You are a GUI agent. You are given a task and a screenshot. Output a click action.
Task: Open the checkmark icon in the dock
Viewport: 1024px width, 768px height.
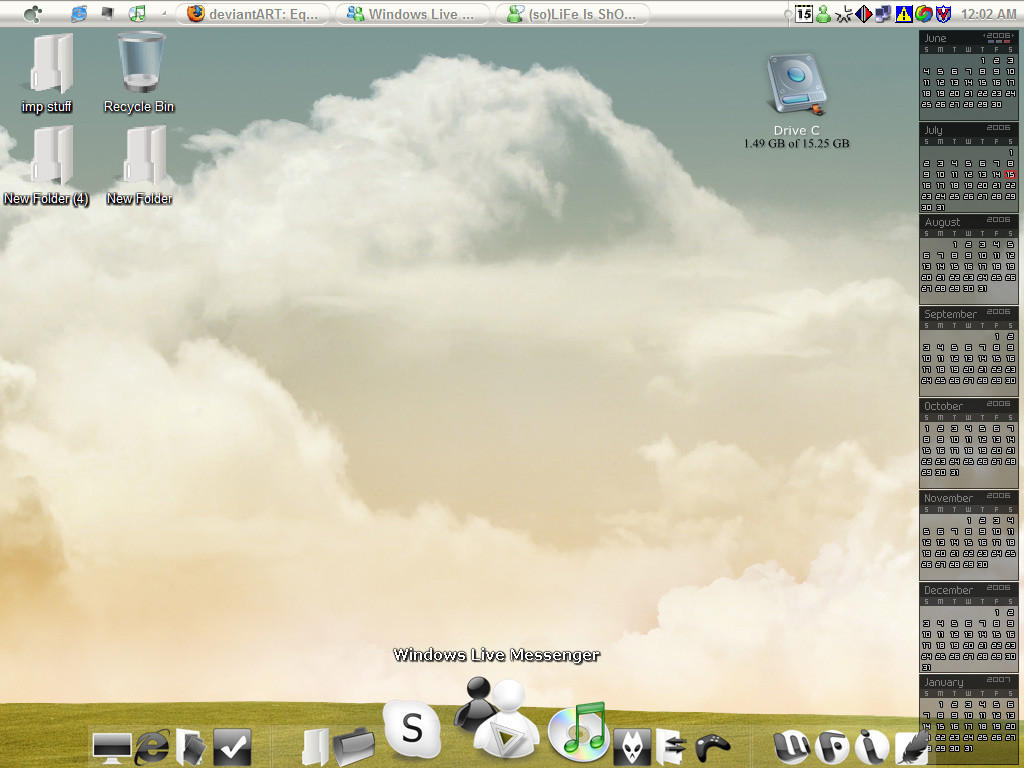pyautogui.click(x=232, y=748)
